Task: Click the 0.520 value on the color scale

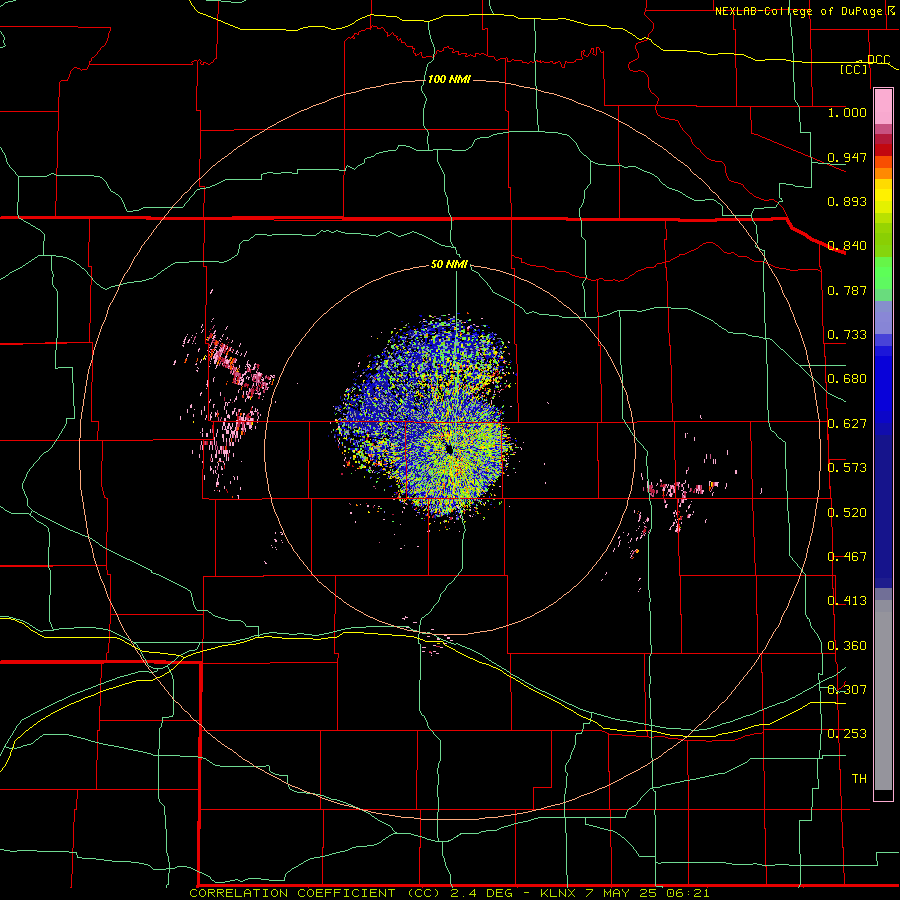Action: pyautogui.click(x=847, y=513)
